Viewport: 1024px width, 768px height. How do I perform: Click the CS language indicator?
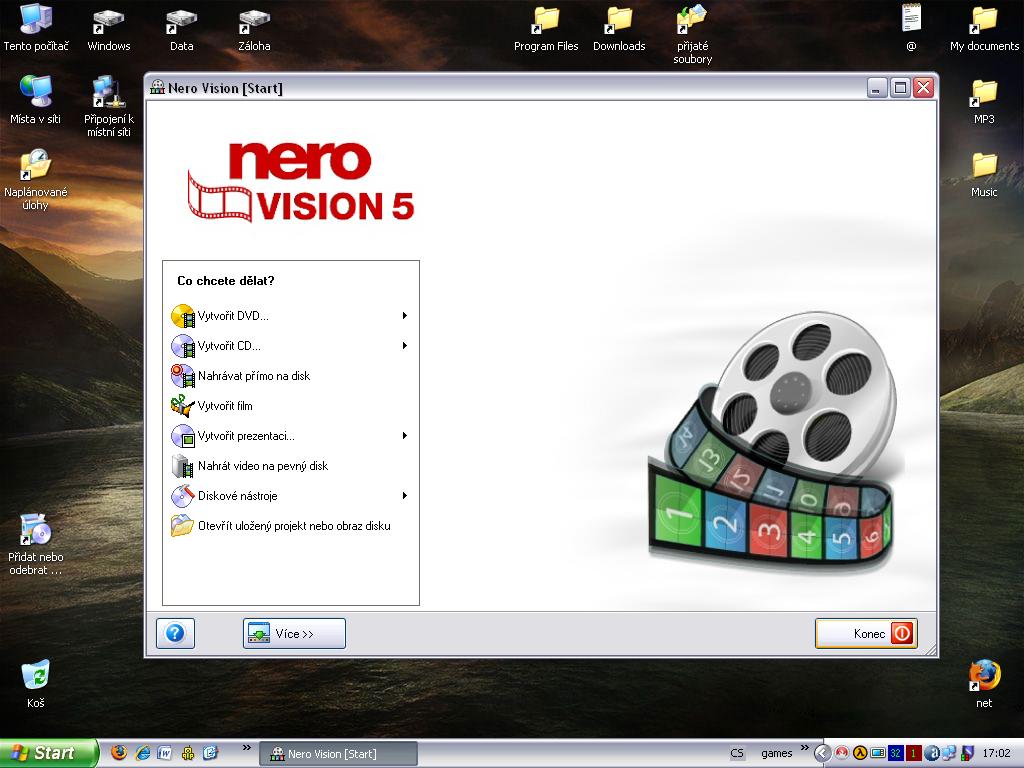pyautogui.click(x=737, y=753)
